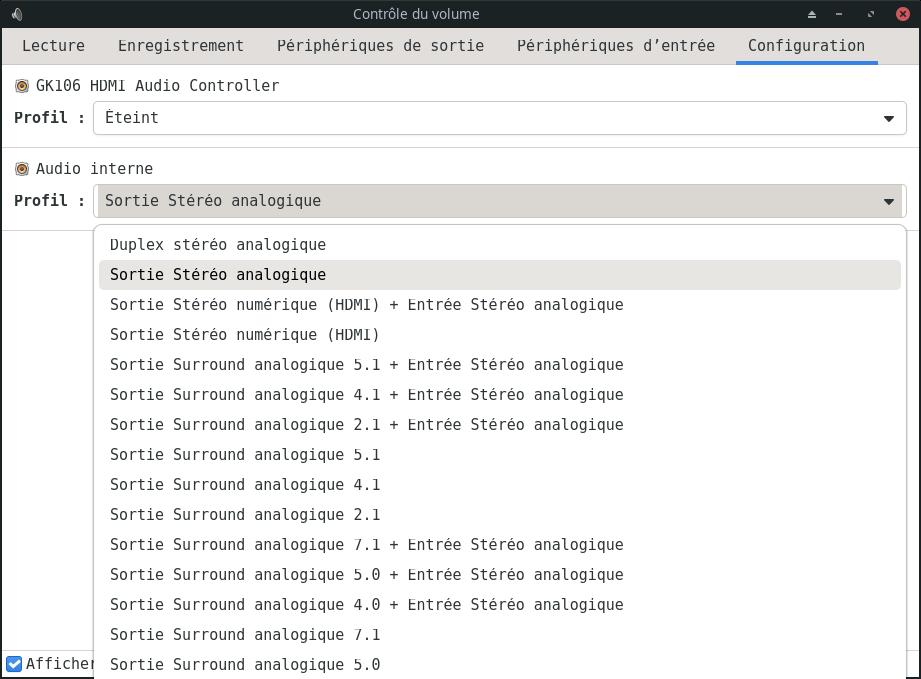Select Surround analogique 2.1 + Entrée Stéréo analogique
The width and height of the screenshot is (921, 679).
tap(500, 425)
